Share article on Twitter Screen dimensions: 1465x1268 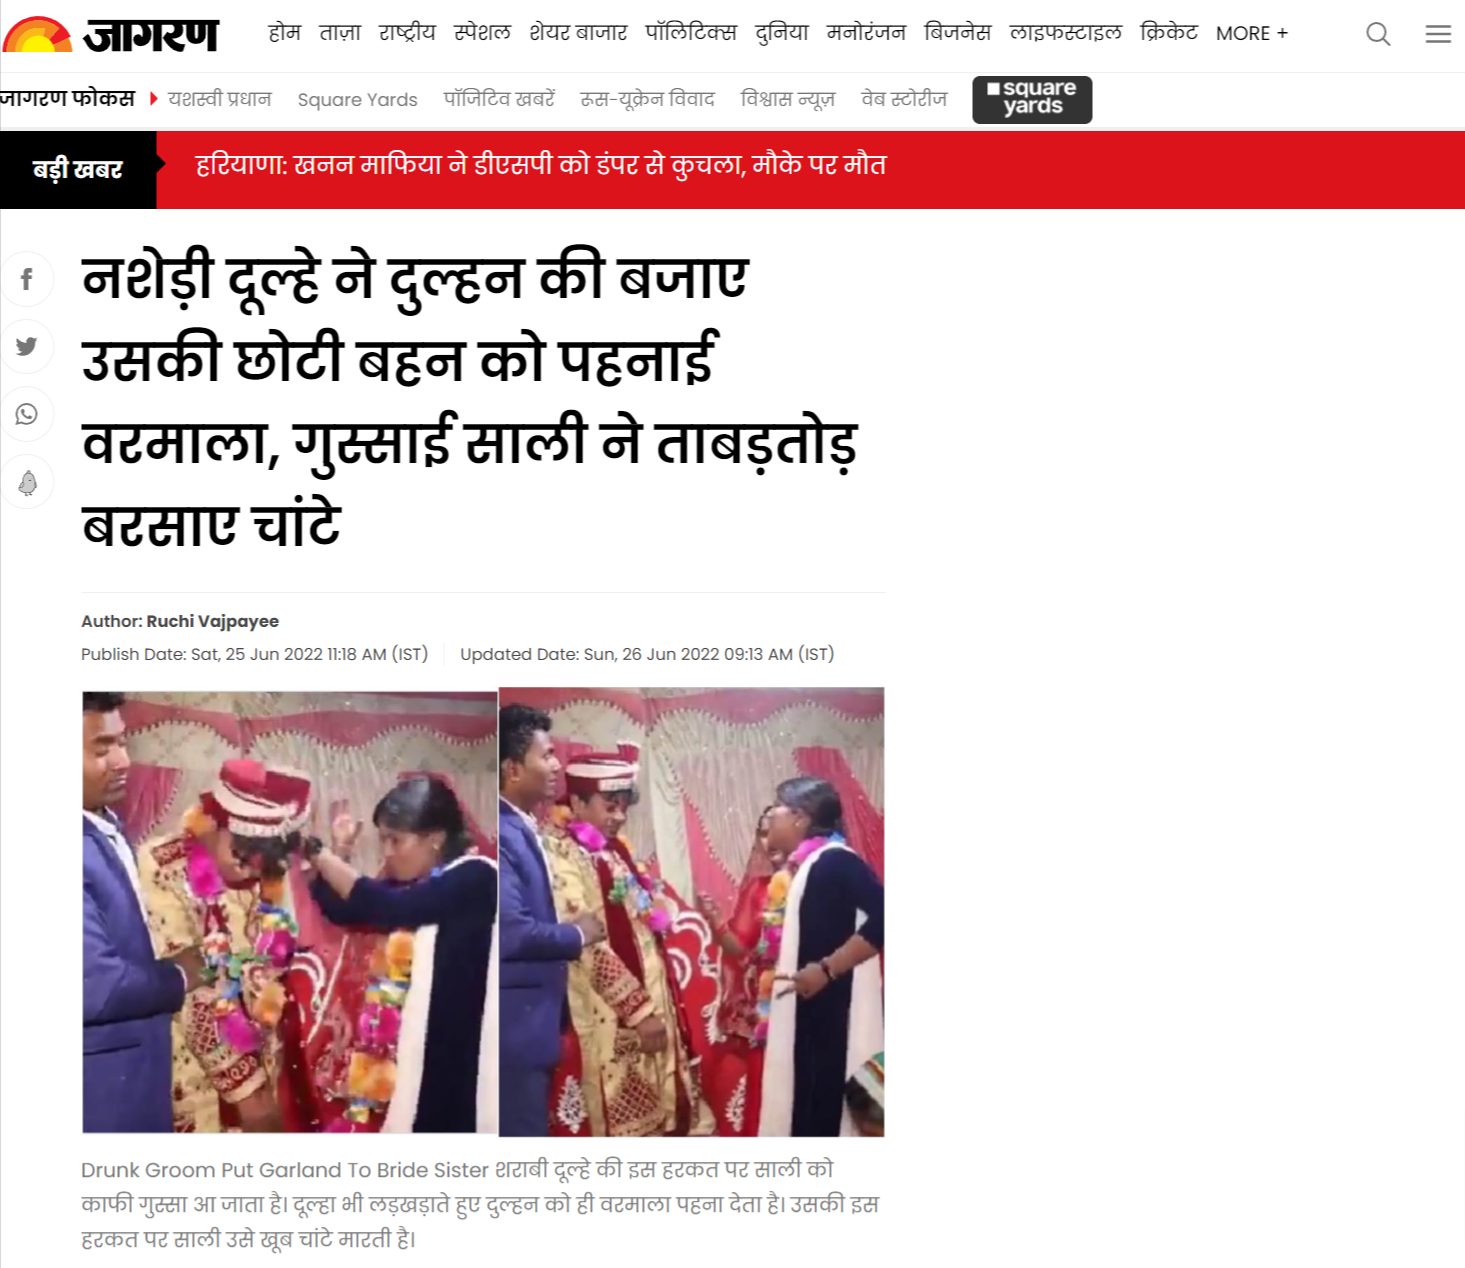click(x=27, y=346)
